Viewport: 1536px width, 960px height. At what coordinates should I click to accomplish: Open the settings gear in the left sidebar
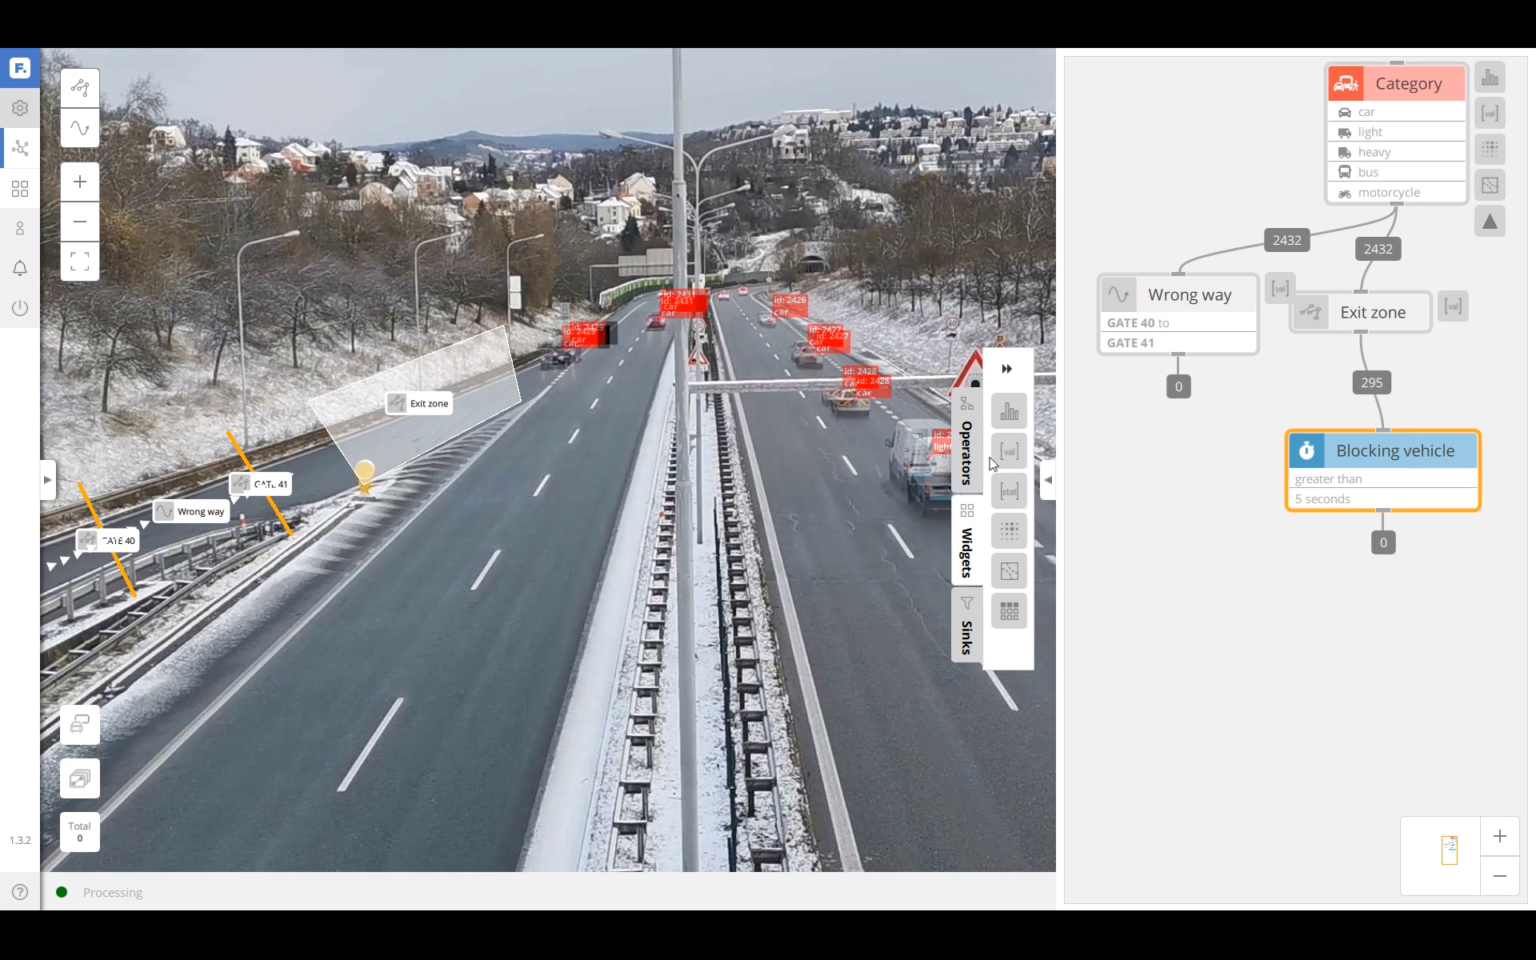20,107
